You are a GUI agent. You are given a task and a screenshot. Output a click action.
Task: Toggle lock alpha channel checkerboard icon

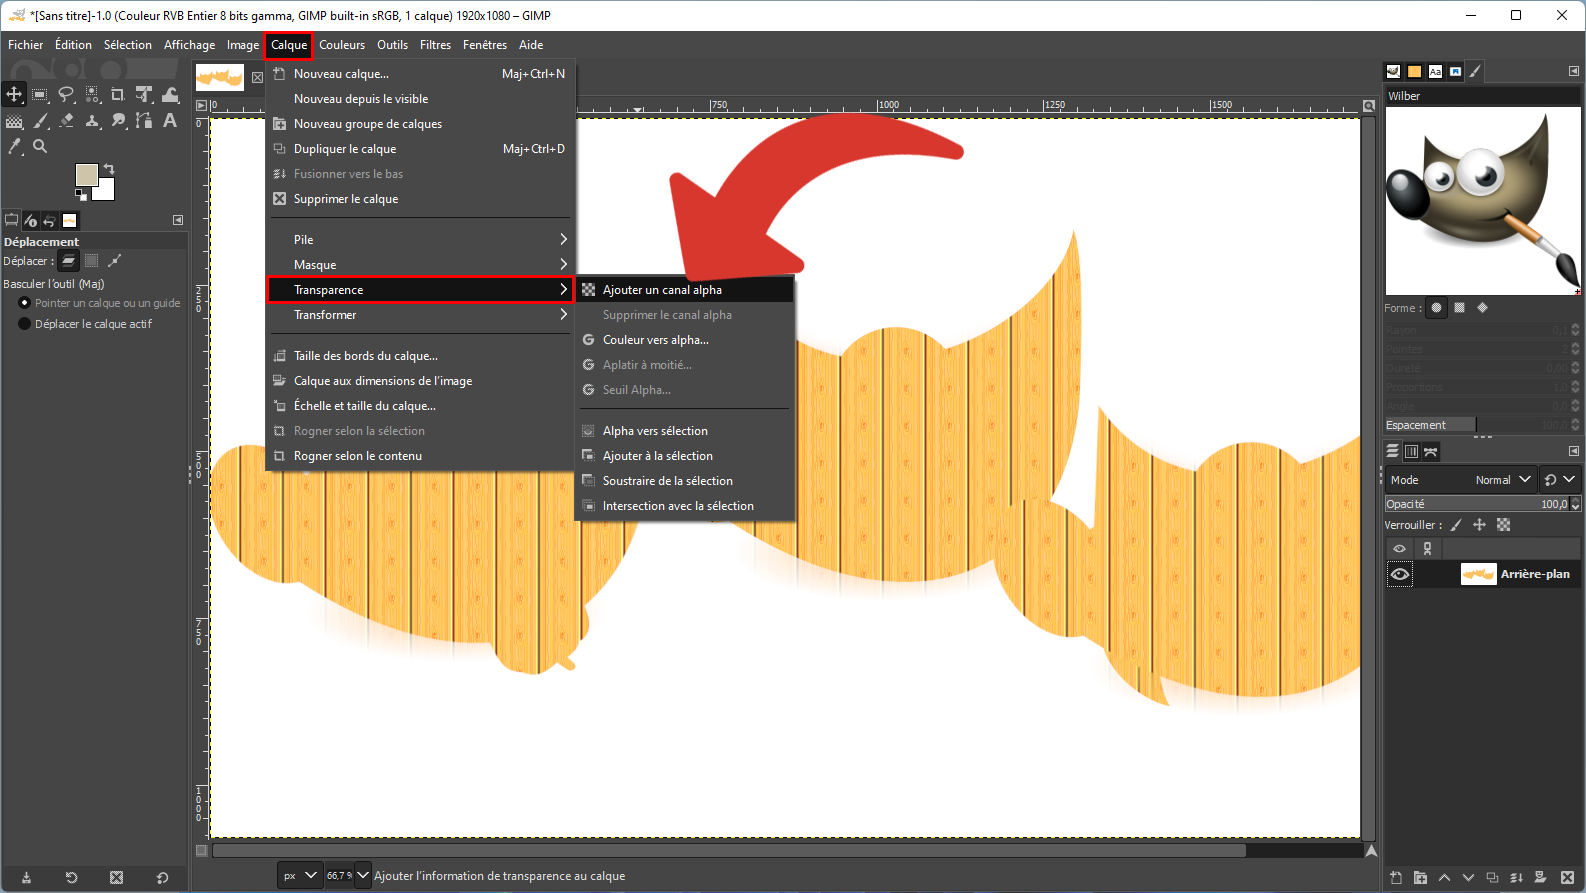pos(1503,525)
